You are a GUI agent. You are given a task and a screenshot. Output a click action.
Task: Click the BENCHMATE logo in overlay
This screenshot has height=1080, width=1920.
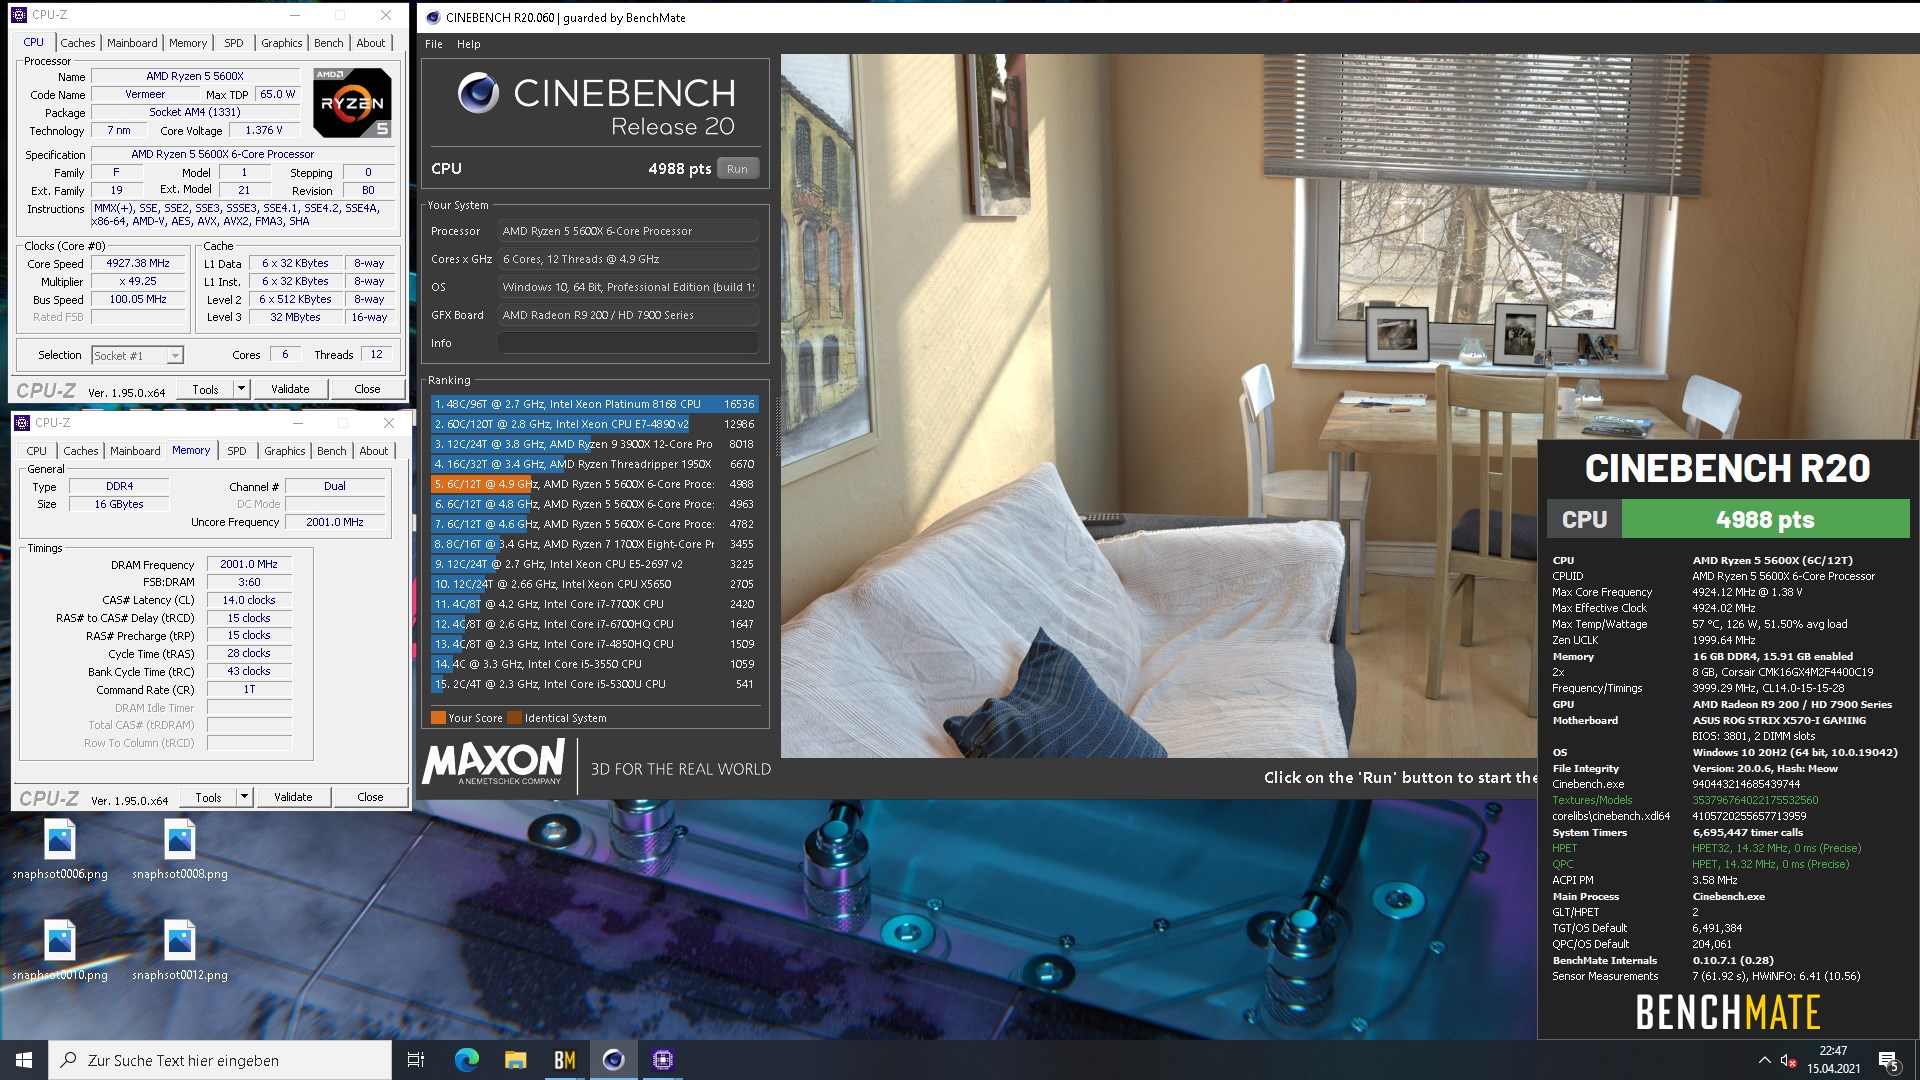click(x=1727, y=1013)
